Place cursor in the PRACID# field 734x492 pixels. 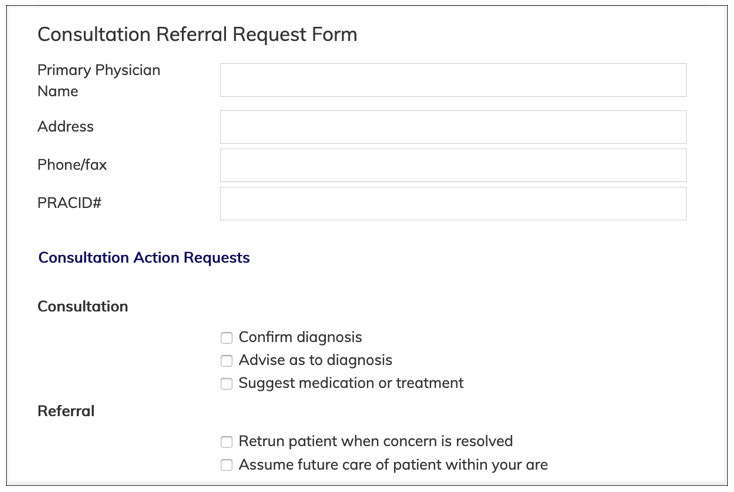(453, 204)
